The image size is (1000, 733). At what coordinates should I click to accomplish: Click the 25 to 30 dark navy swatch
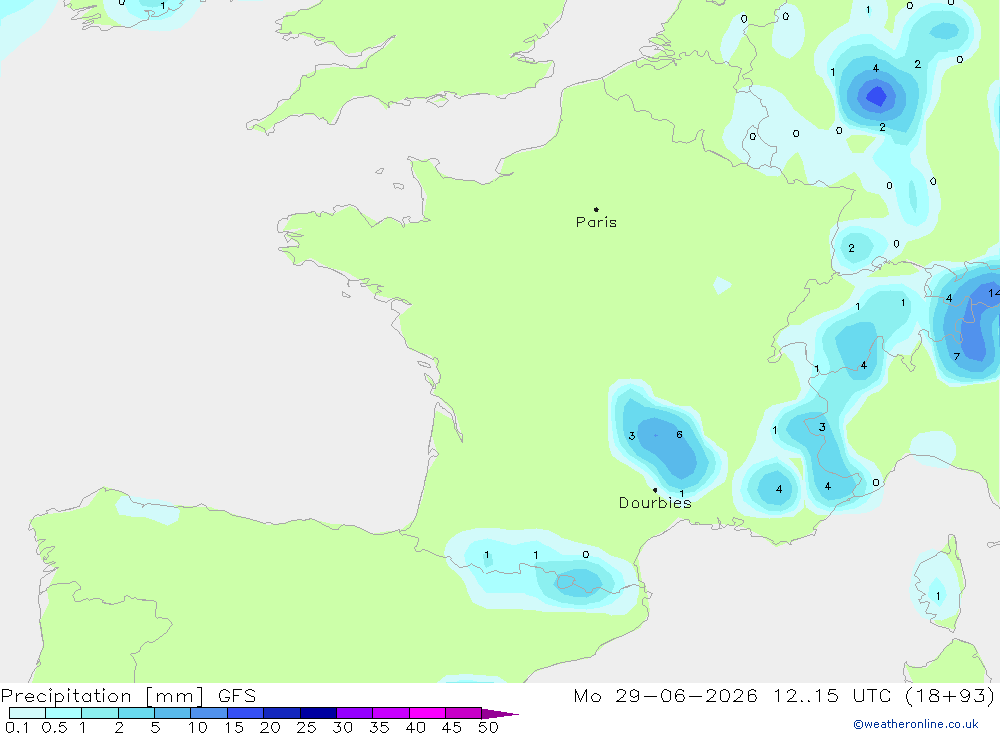click(318, 713)
